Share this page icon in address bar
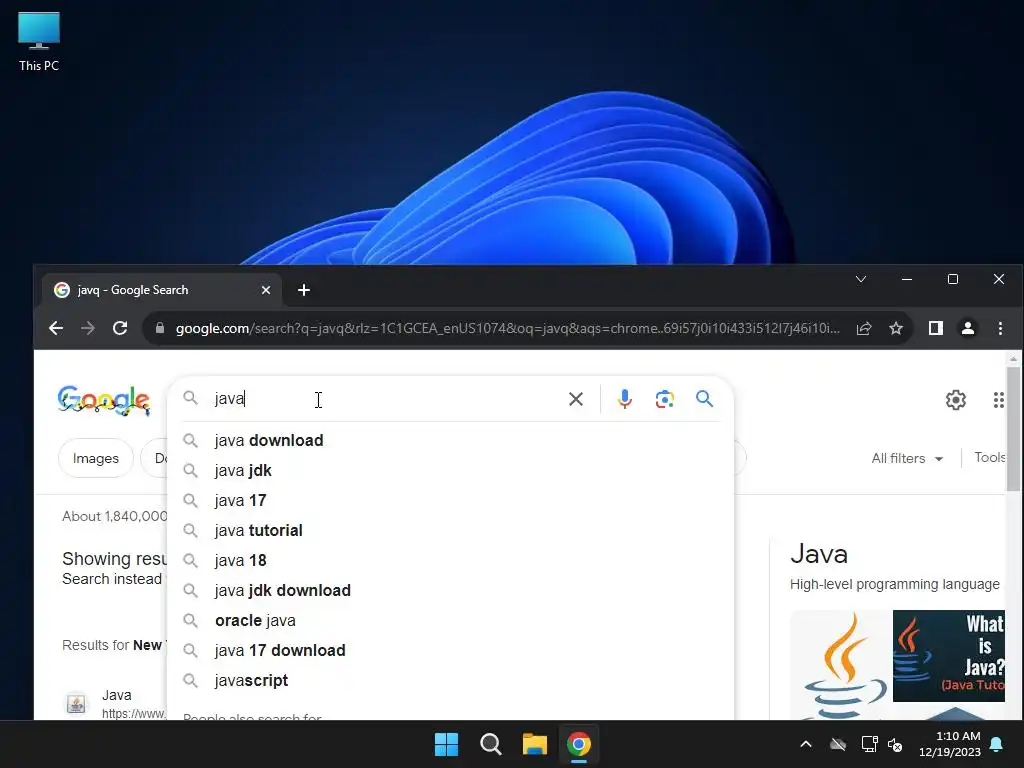The width and height of the screenshot is (1024, 768). tap(864, 328)
